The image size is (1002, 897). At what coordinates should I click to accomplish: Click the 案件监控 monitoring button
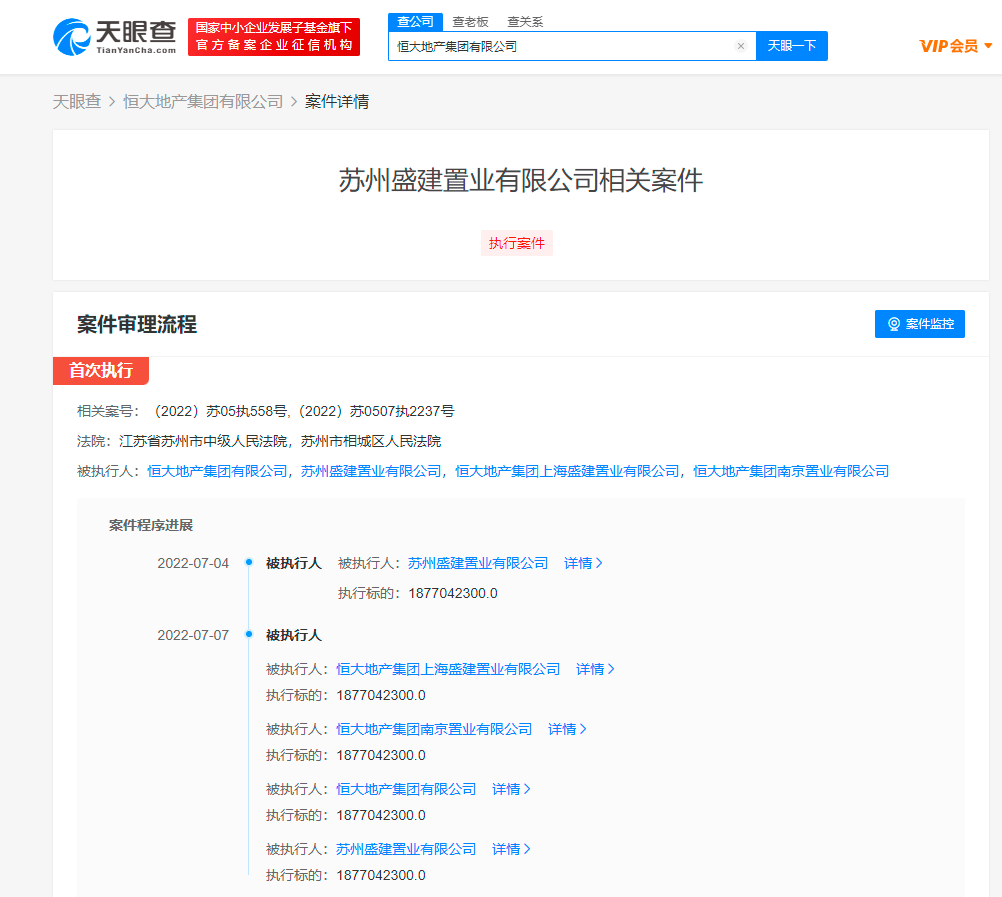click(x=919, y=324)
